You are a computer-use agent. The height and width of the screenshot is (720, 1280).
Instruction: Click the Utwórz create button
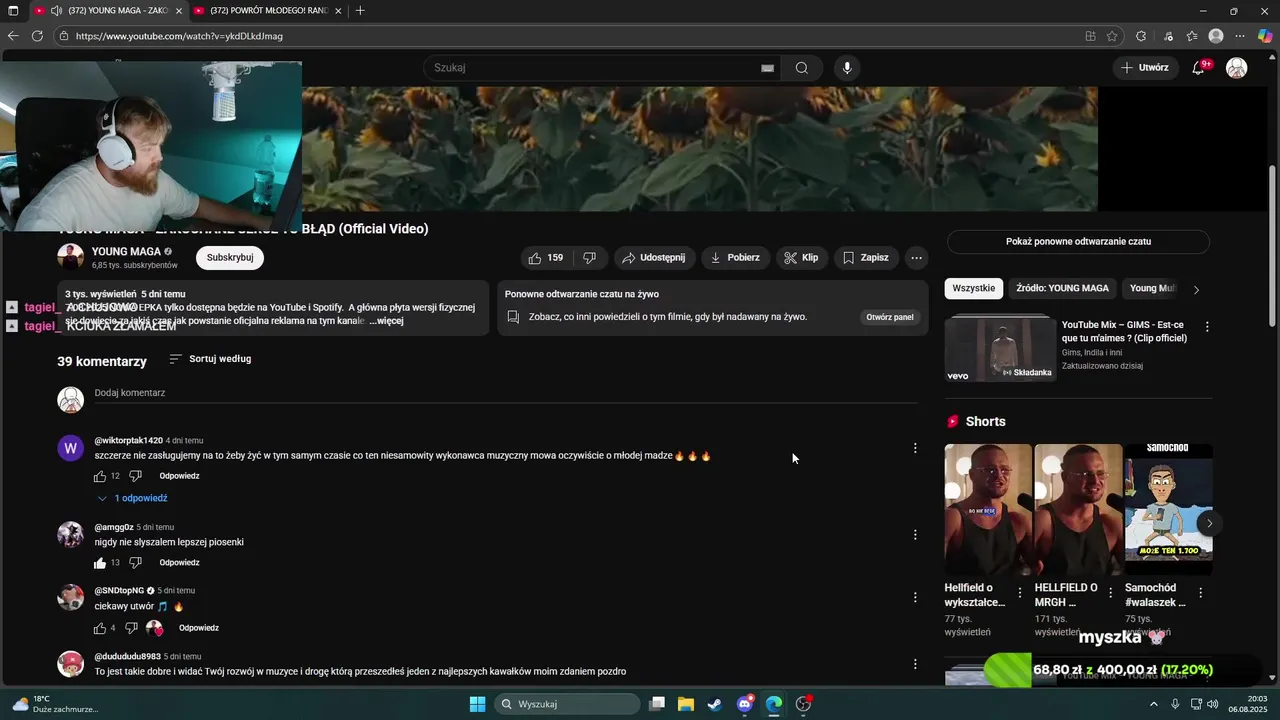[x=1145, y=68]
